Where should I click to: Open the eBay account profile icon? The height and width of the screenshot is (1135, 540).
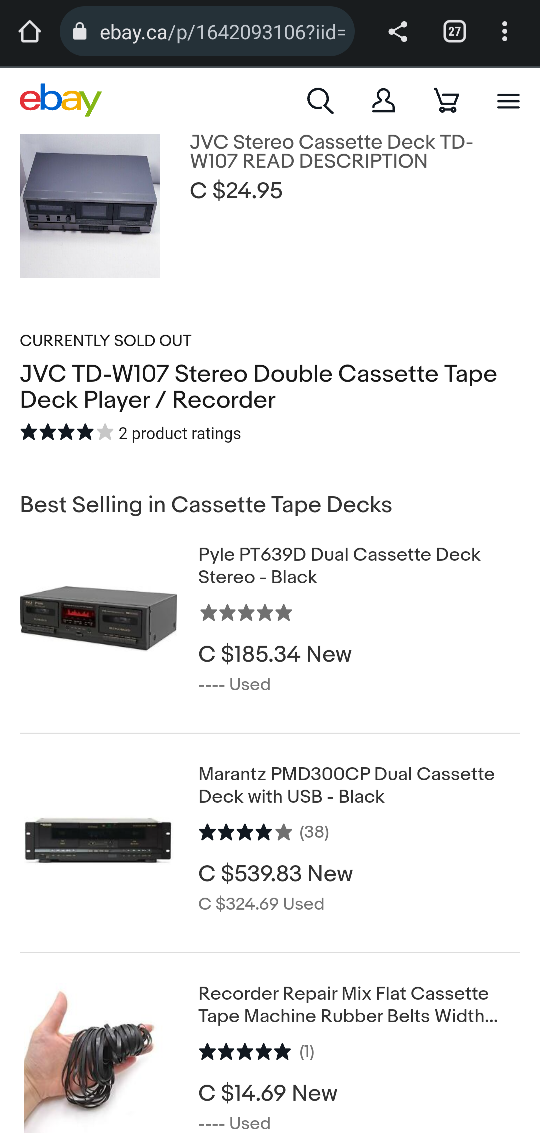click(x=383, y=101)
